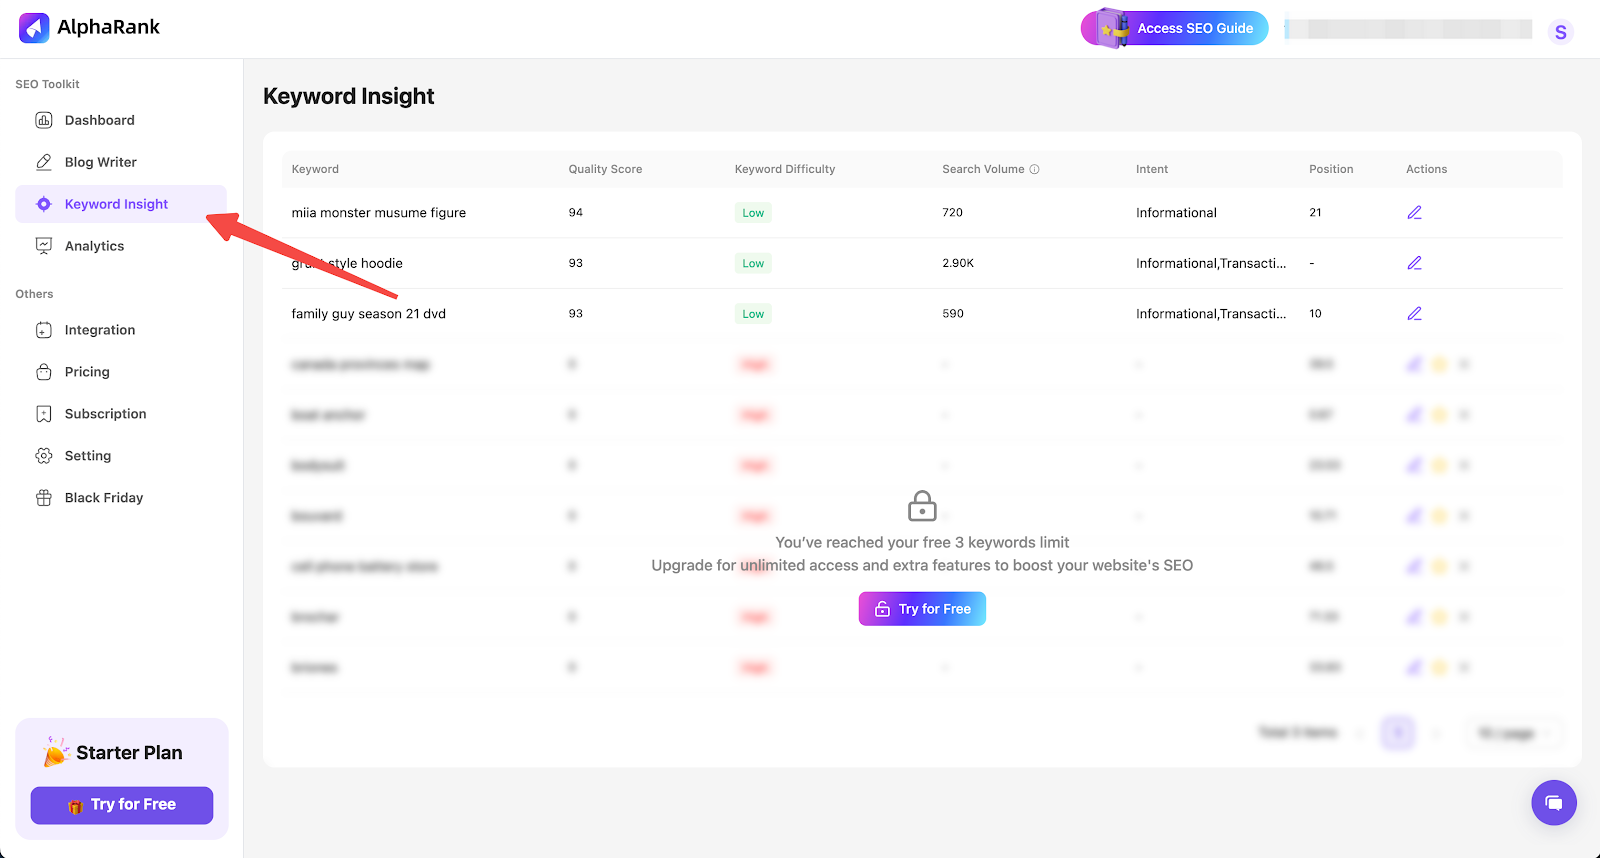
Task: Open the chat support bubble
Action: pos(1554,803)
